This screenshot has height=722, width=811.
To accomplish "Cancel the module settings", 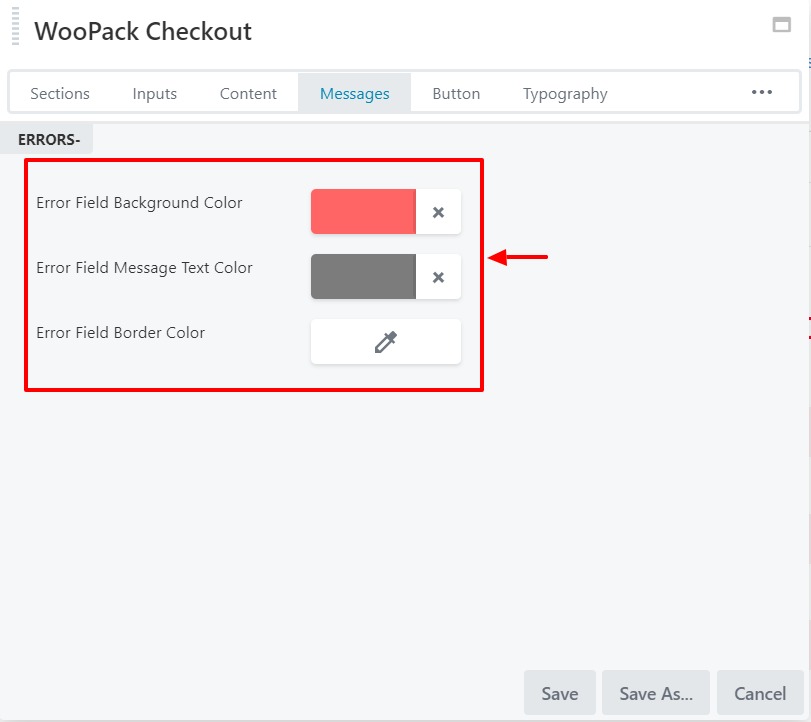I will (x=760, y=693).
